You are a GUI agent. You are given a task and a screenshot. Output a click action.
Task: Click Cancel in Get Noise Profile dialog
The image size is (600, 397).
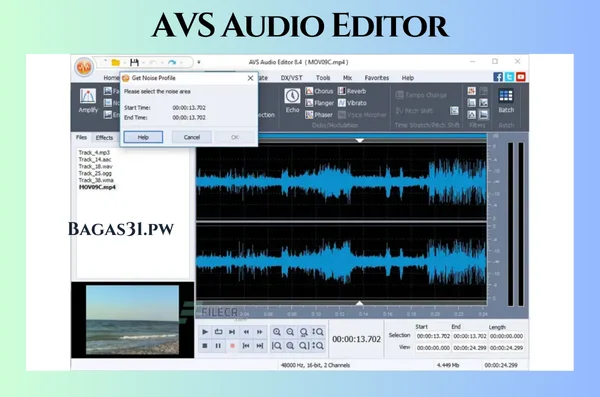(x=192, y=137)
